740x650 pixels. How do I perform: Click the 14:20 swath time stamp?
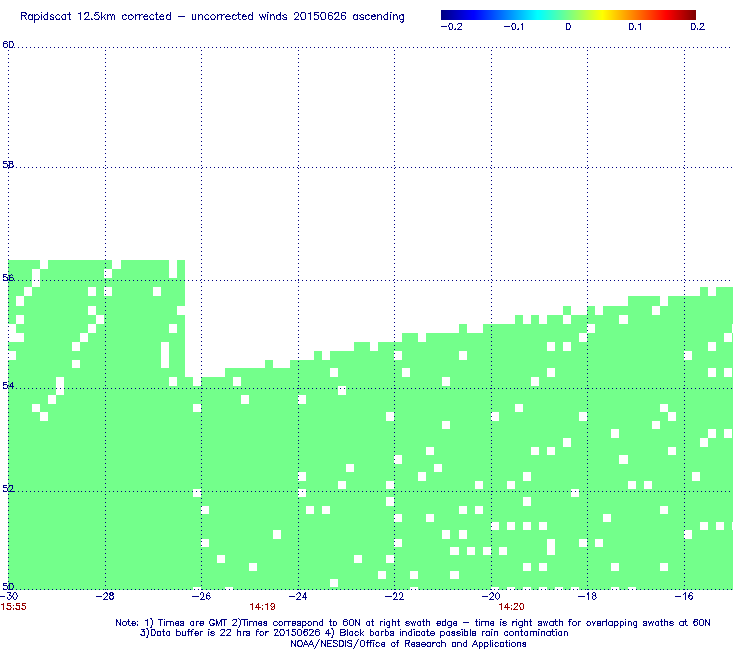[x=511, y=607]
